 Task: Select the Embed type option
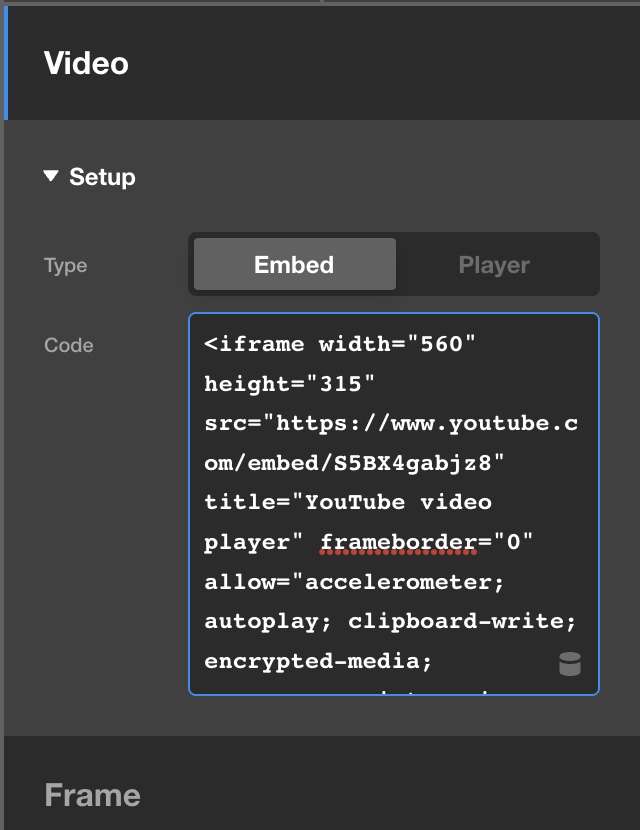tap(294, 265)
